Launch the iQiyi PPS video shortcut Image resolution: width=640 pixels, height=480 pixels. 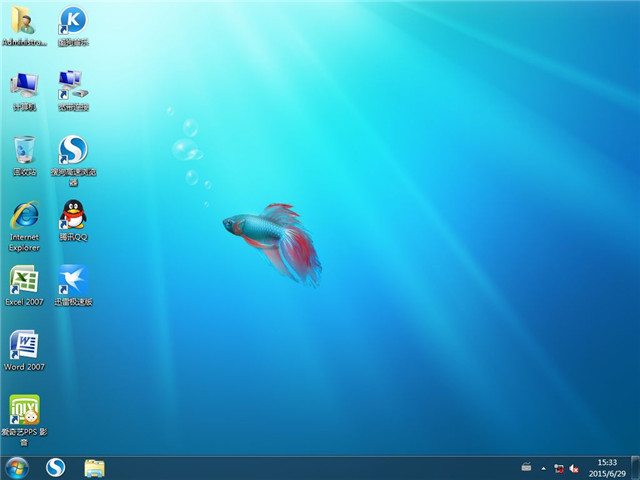24,420
